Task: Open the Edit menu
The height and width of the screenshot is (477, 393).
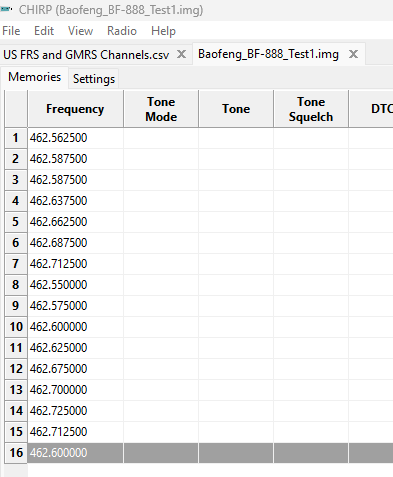Action: [x=44, y=31]
